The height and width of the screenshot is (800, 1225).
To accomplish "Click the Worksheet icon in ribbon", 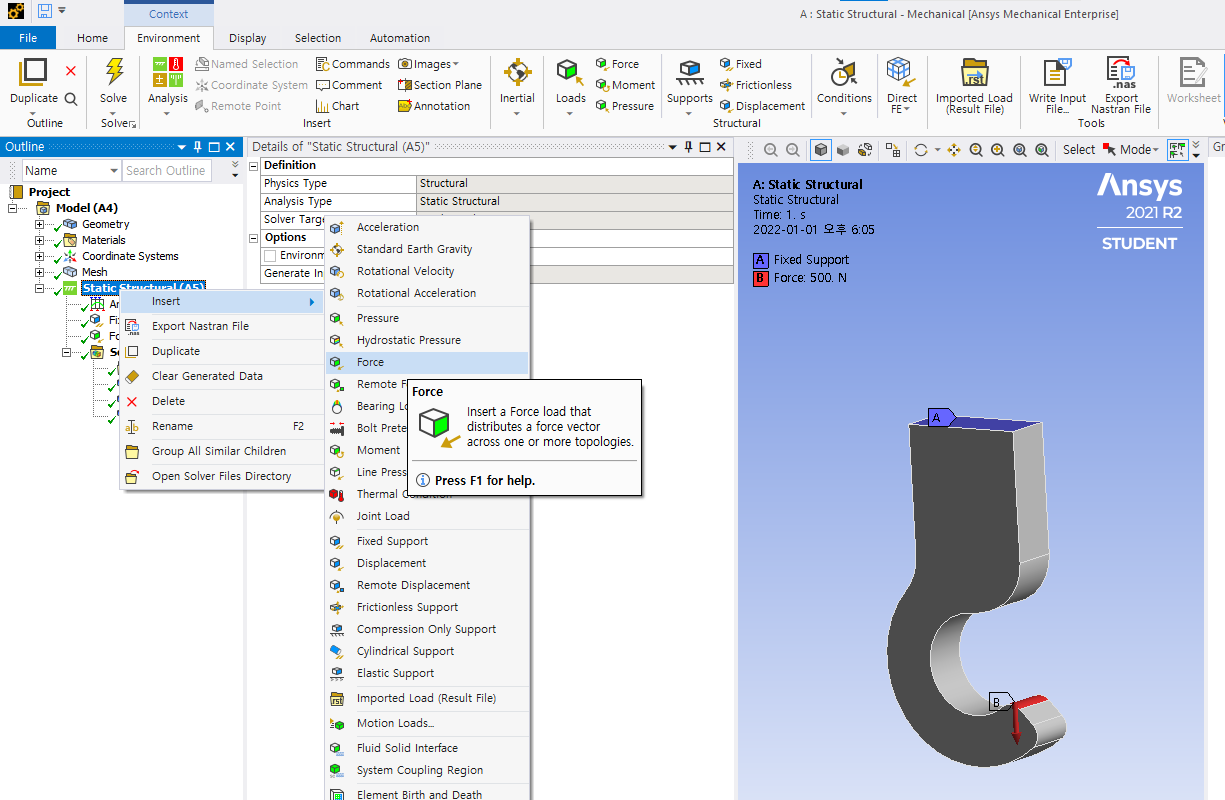I will pos(1193,73).
